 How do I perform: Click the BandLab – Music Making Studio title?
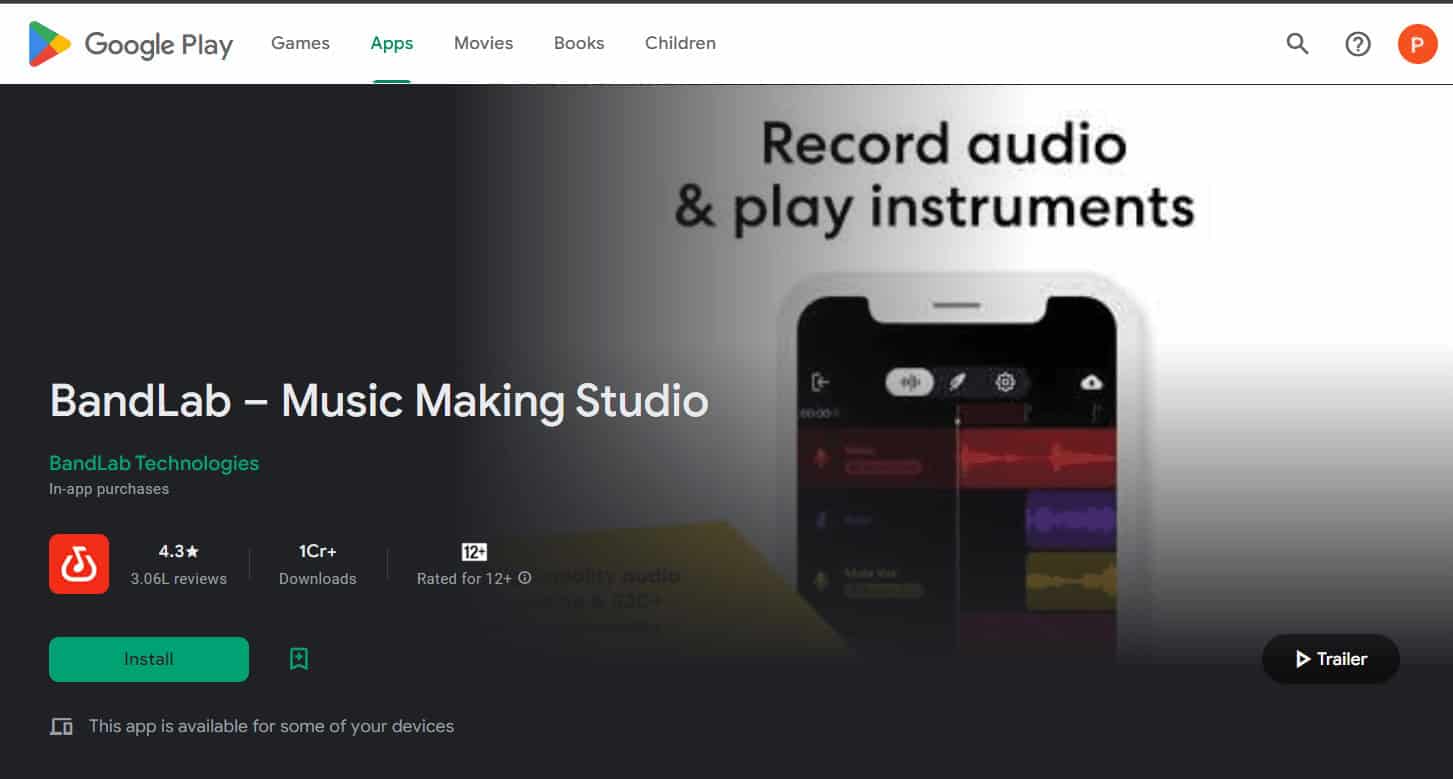click(x=379, y=401)
